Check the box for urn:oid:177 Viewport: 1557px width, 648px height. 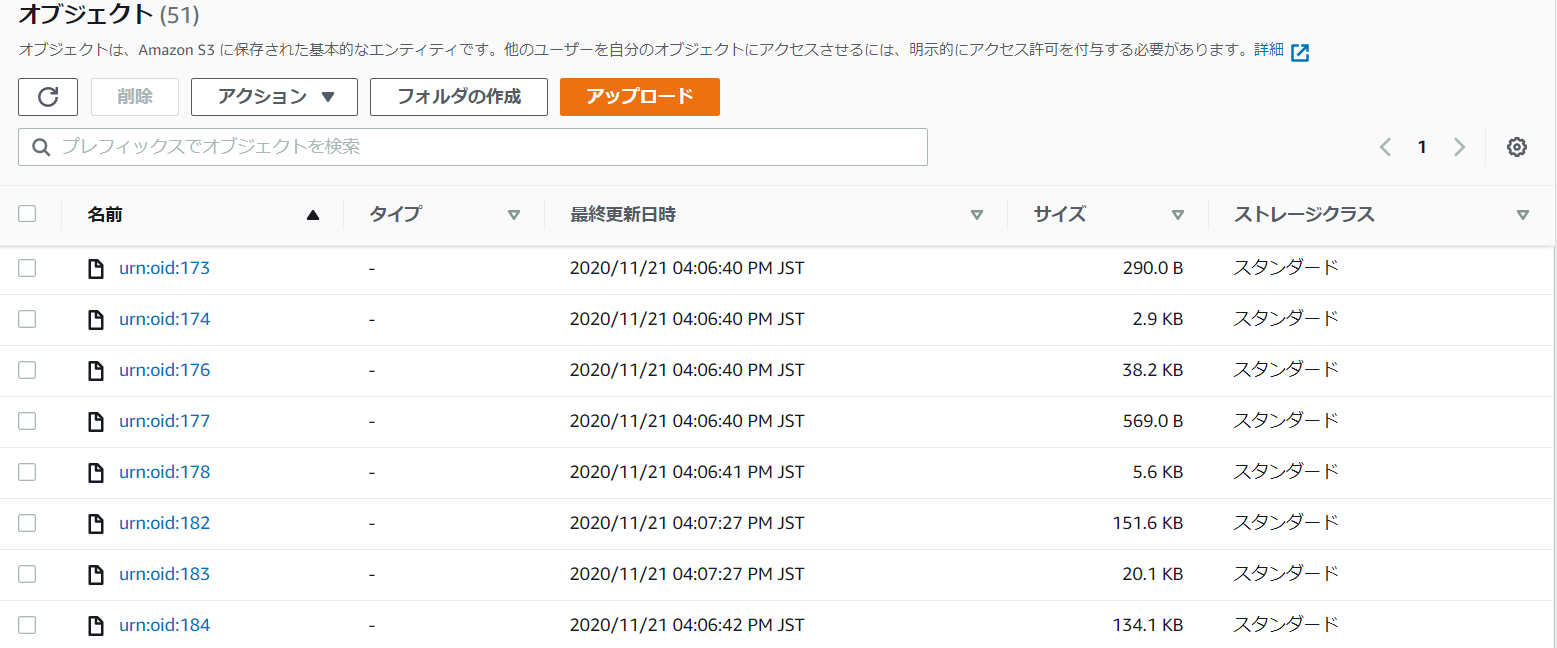tap(27, 421)
